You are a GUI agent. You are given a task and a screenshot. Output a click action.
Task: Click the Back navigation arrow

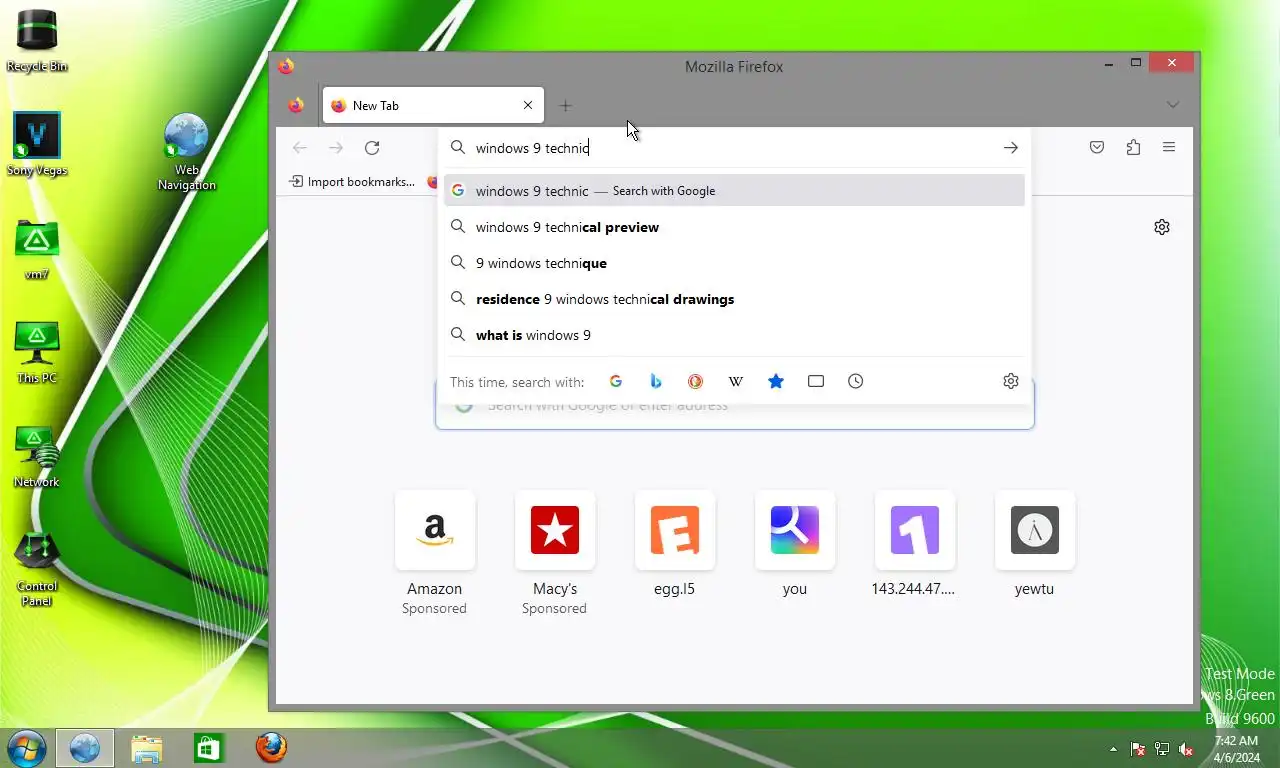click(300, 148)
